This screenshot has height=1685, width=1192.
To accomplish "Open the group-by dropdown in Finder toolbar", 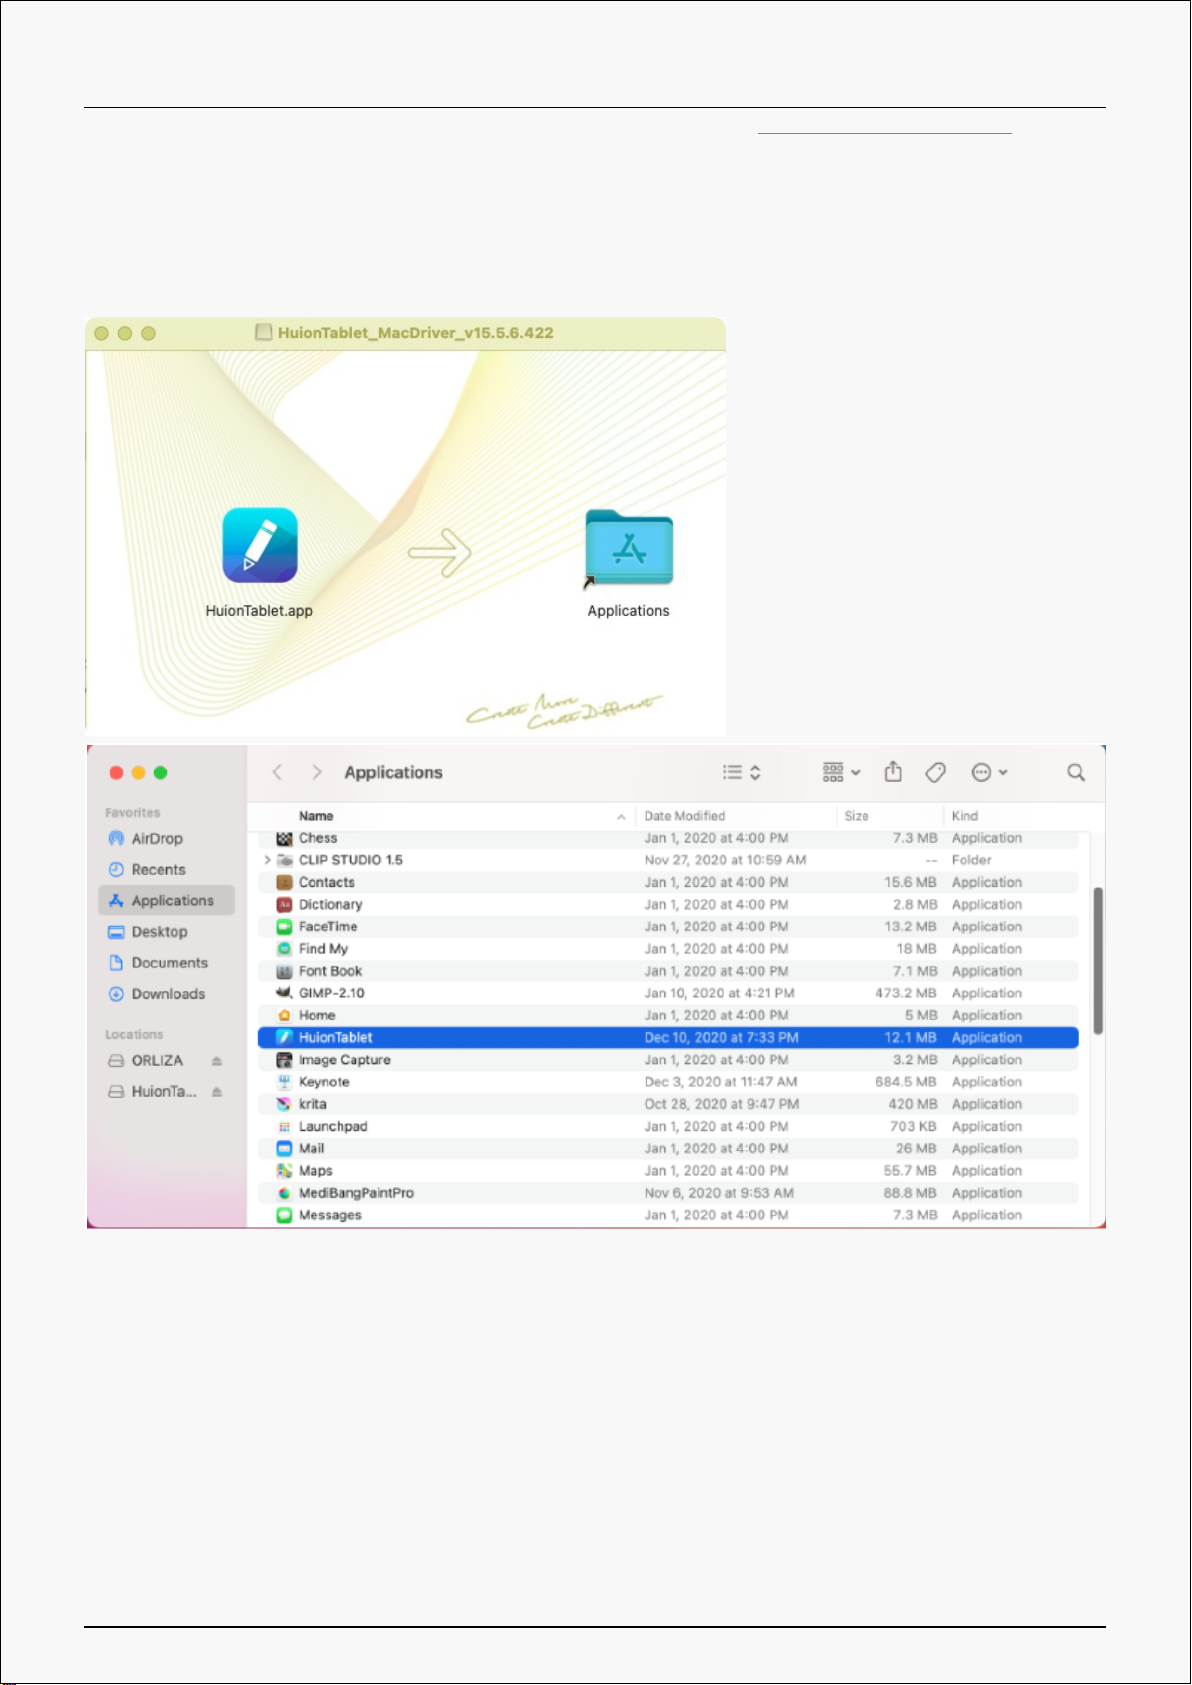I will [841, 772].
